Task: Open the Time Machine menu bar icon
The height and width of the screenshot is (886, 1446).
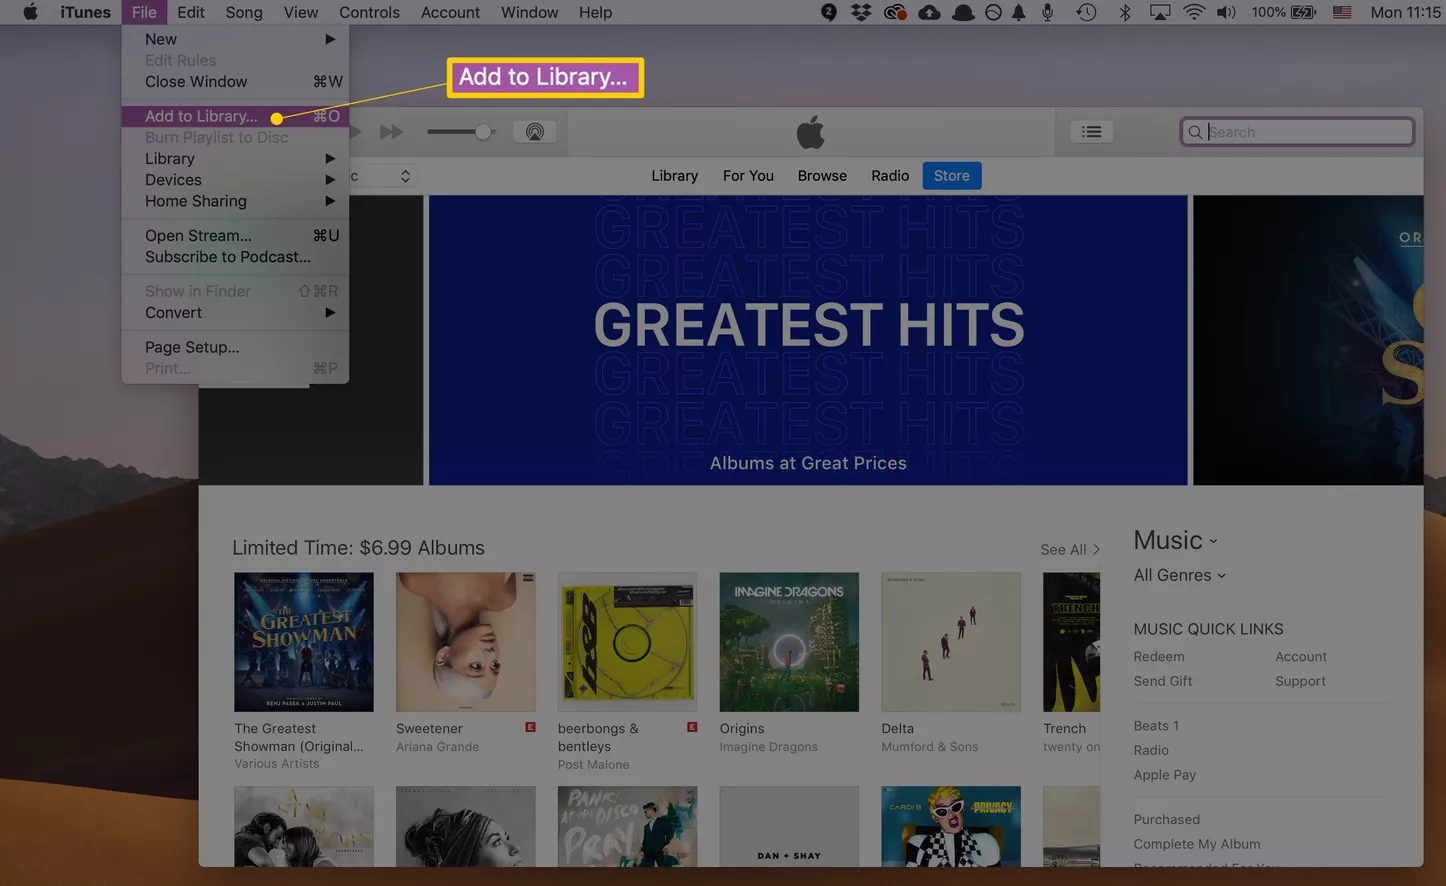Action: click(1086, 12)
